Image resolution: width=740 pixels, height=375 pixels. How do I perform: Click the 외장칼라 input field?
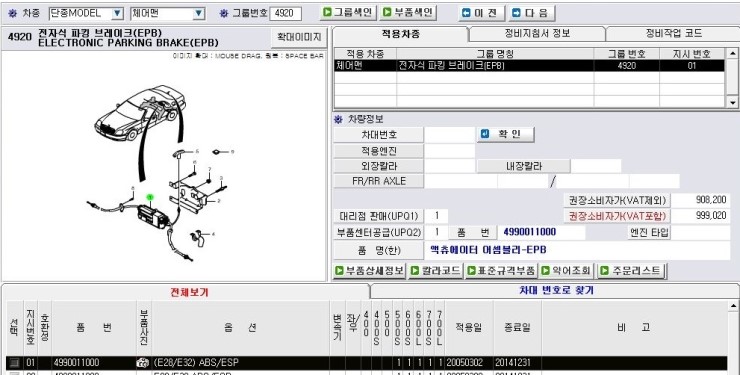click(x=450, y=166)
